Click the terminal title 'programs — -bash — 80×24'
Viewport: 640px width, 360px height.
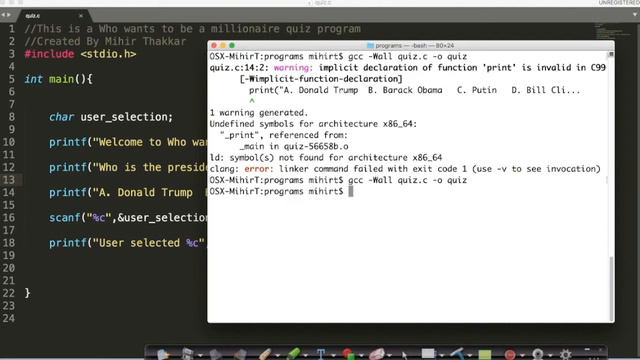coord(414,46)
